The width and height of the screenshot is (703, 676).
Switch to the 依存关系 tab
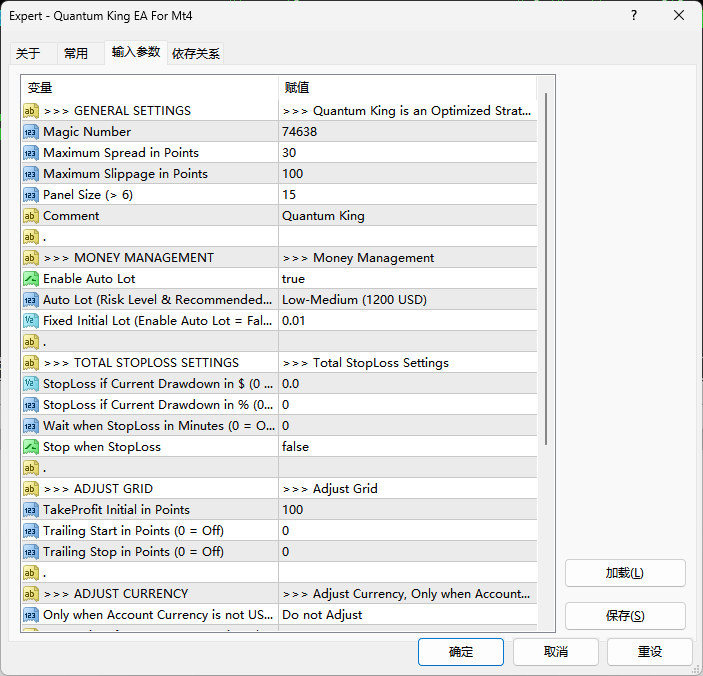(196, 53)
